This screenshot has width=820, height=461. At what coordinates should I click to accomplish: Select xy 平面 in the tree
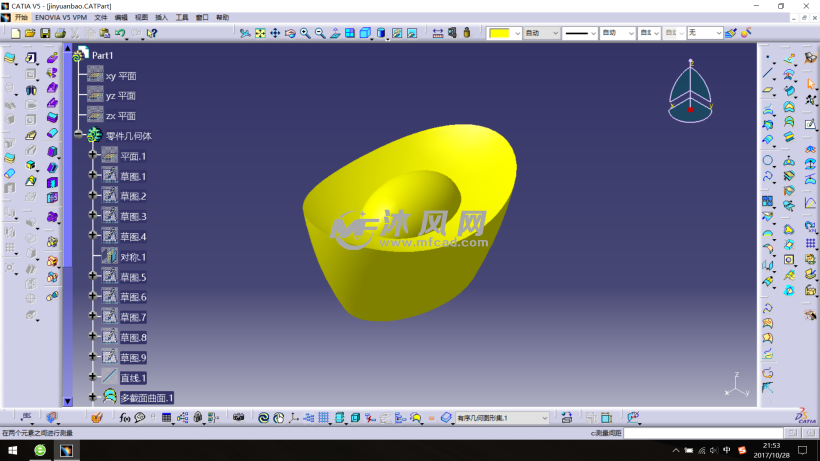coord(120,76)
